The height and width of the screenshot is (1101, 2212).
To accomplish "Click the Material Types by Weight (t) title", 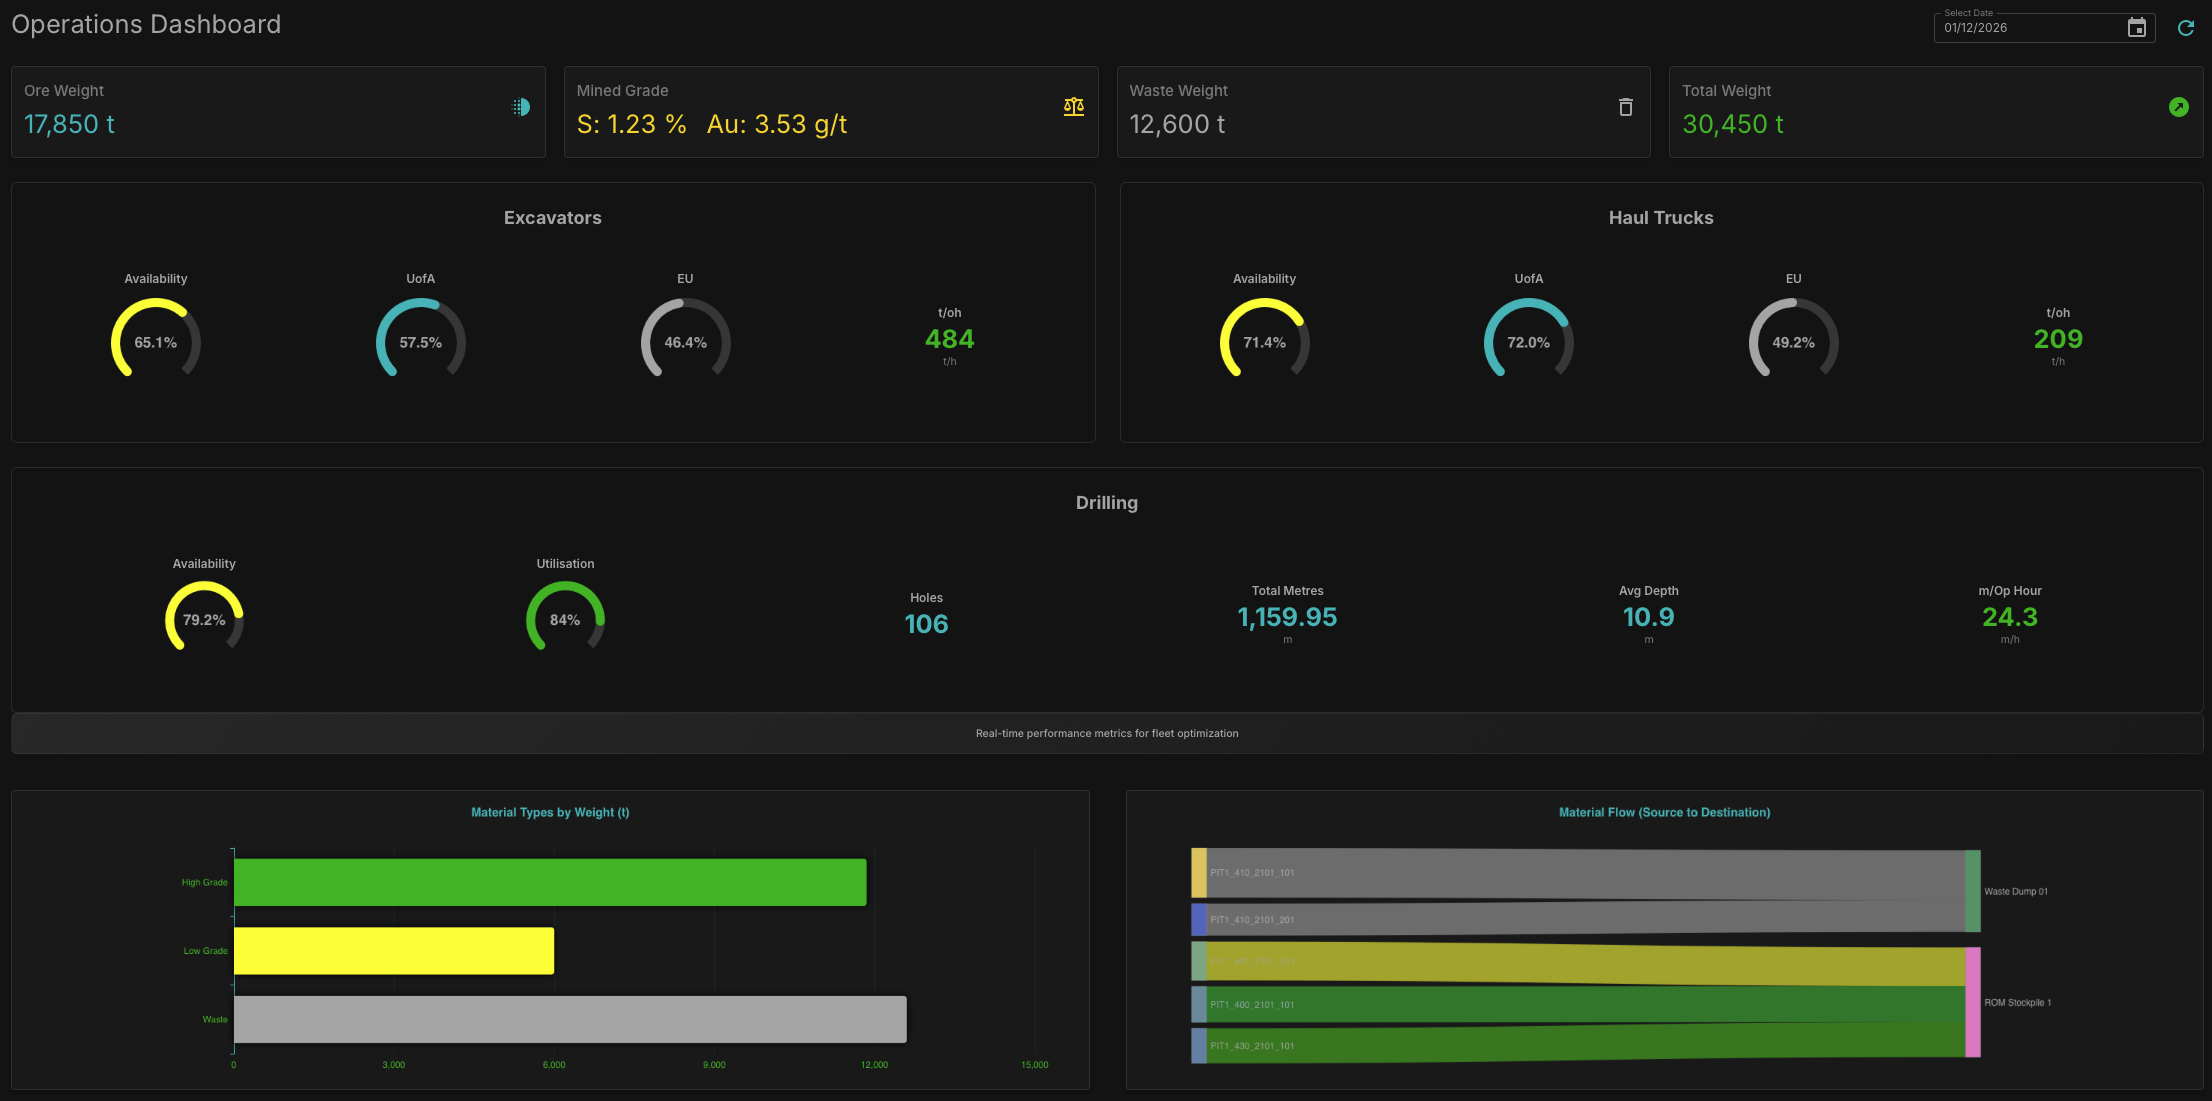I will click(x=550, y=812).
